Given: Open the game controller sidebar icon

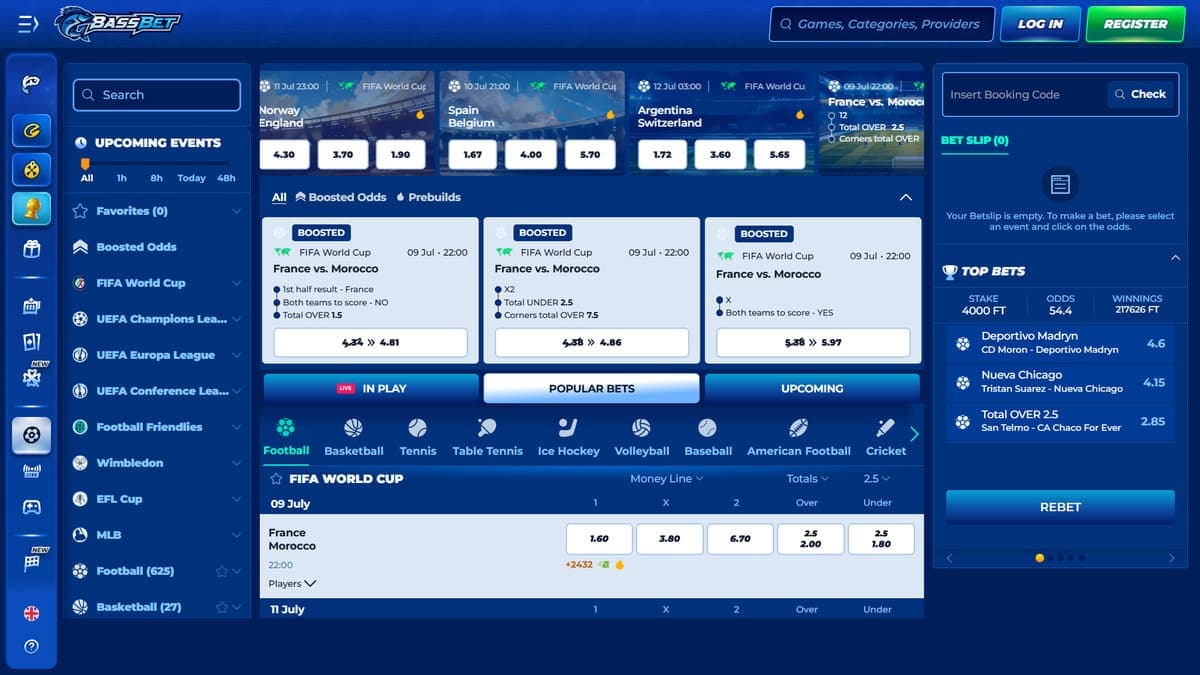Looking at the screenshot, I should coord(31,507).
